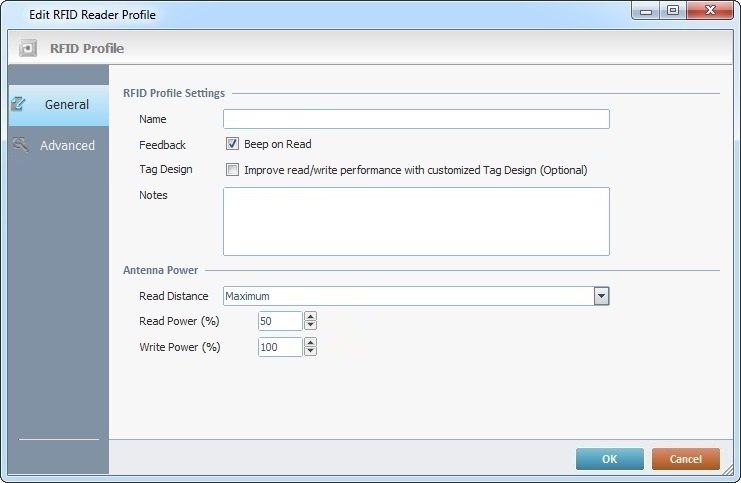
Task: Toggle the Beep on Read checkbox
Action: click(232, 144)
